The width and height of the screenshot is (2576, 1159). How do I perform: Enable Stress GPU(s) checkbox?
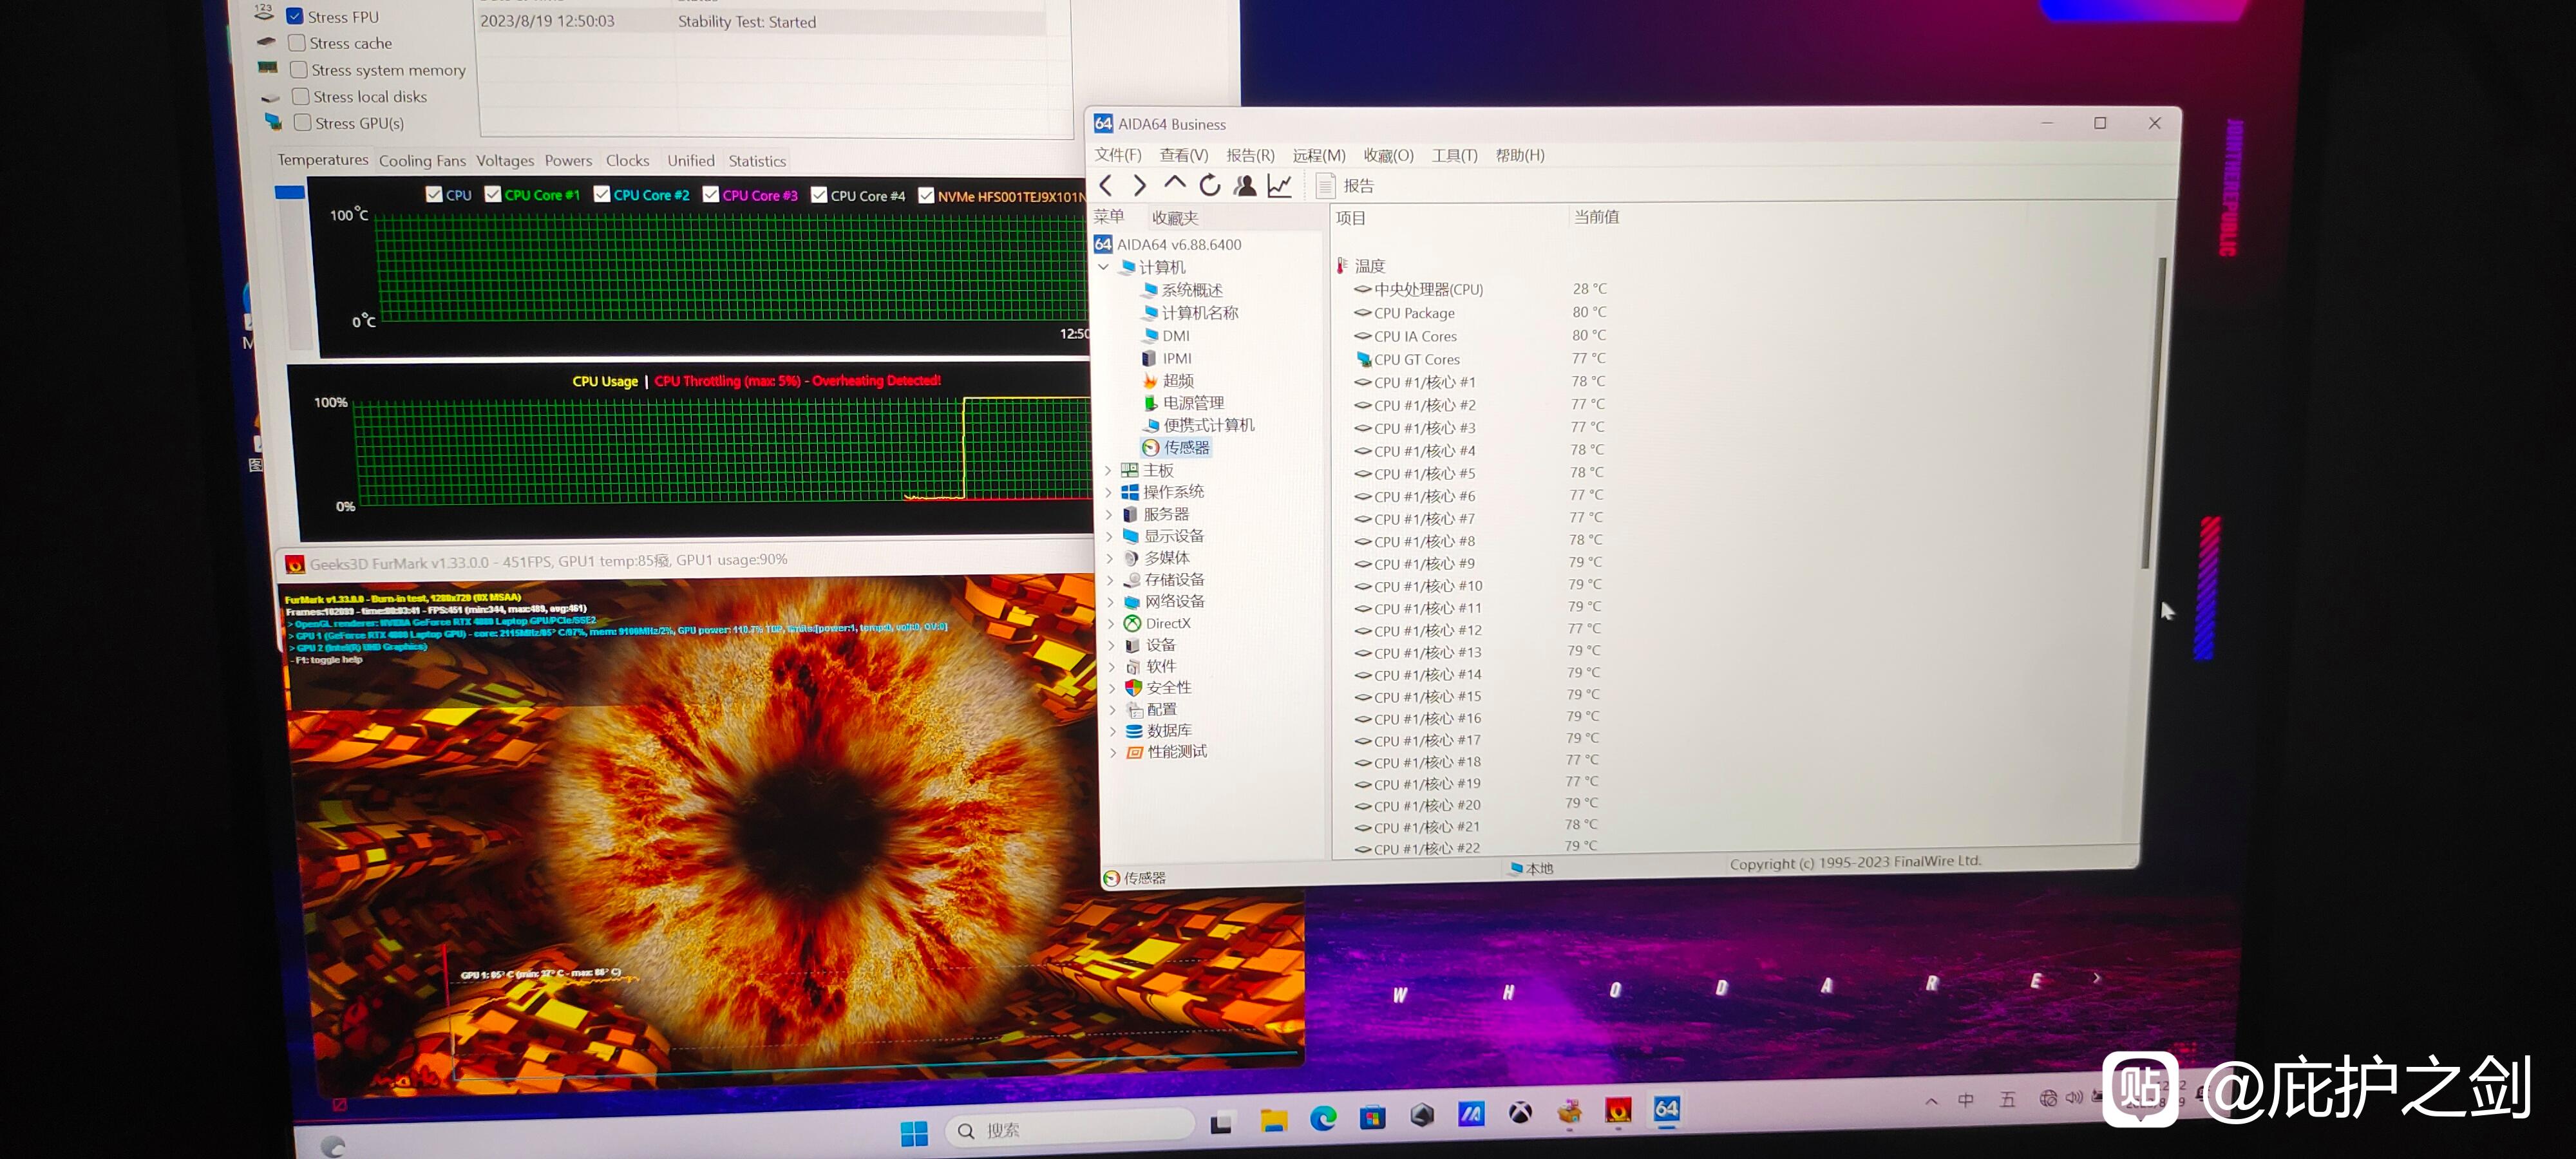[303, 123]
